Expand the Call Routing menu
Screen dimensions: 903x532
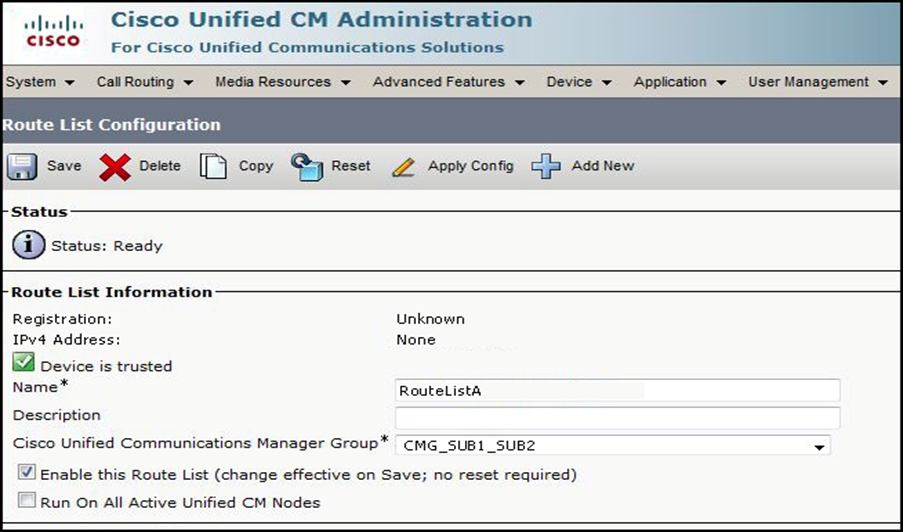[x=145, y=82]
